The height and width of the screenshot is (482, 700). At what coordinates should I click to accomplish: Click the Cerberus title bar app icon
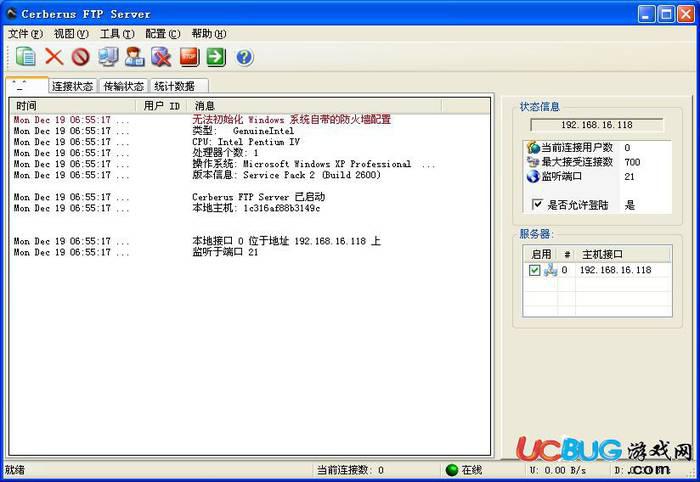pyautogui.click(x=11, y=14)
